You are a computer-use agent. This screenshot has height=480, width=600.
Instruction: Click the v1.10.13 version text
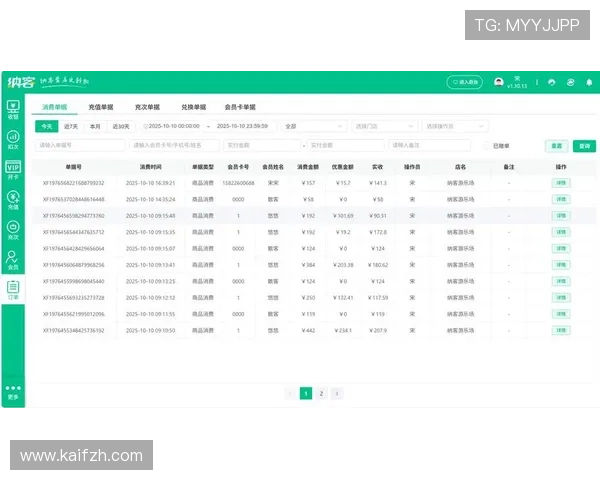[517, 86]
